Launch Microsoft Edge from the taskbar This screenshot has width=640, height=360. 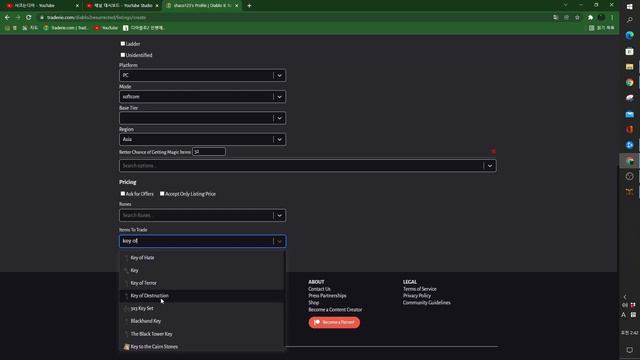coord(629,36)
